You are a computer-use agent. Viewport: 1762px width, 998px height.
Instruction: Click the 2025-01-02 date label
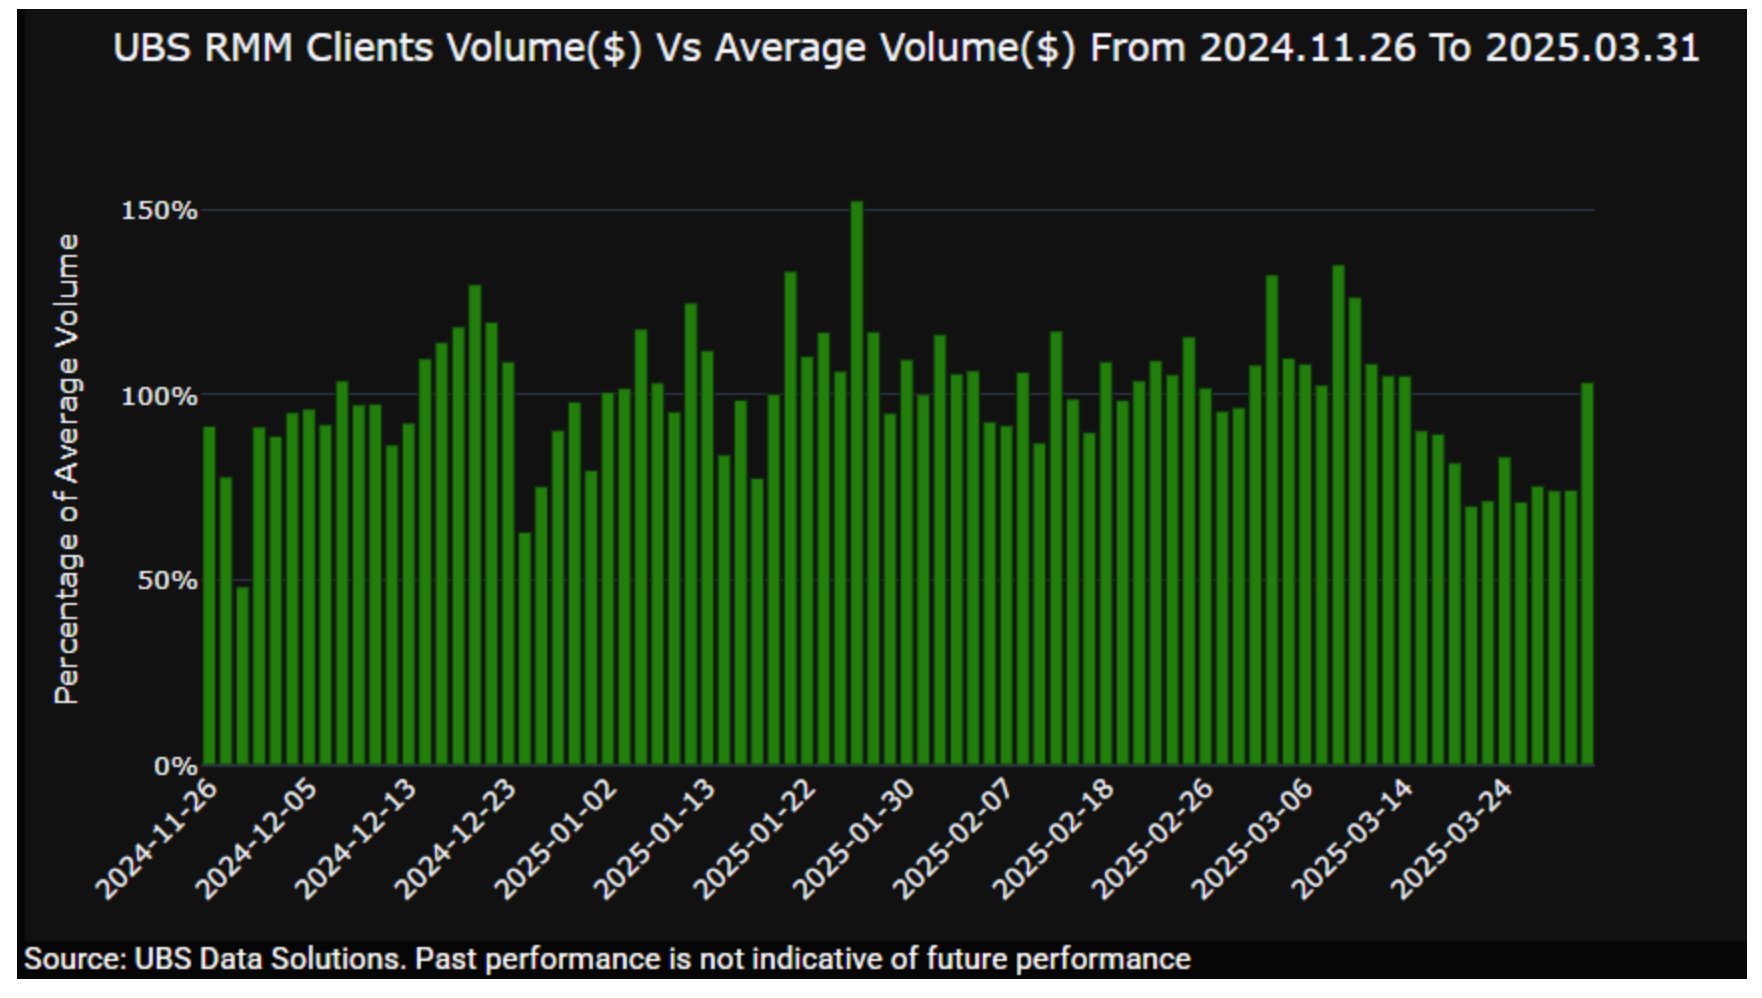tap(556, 839)
